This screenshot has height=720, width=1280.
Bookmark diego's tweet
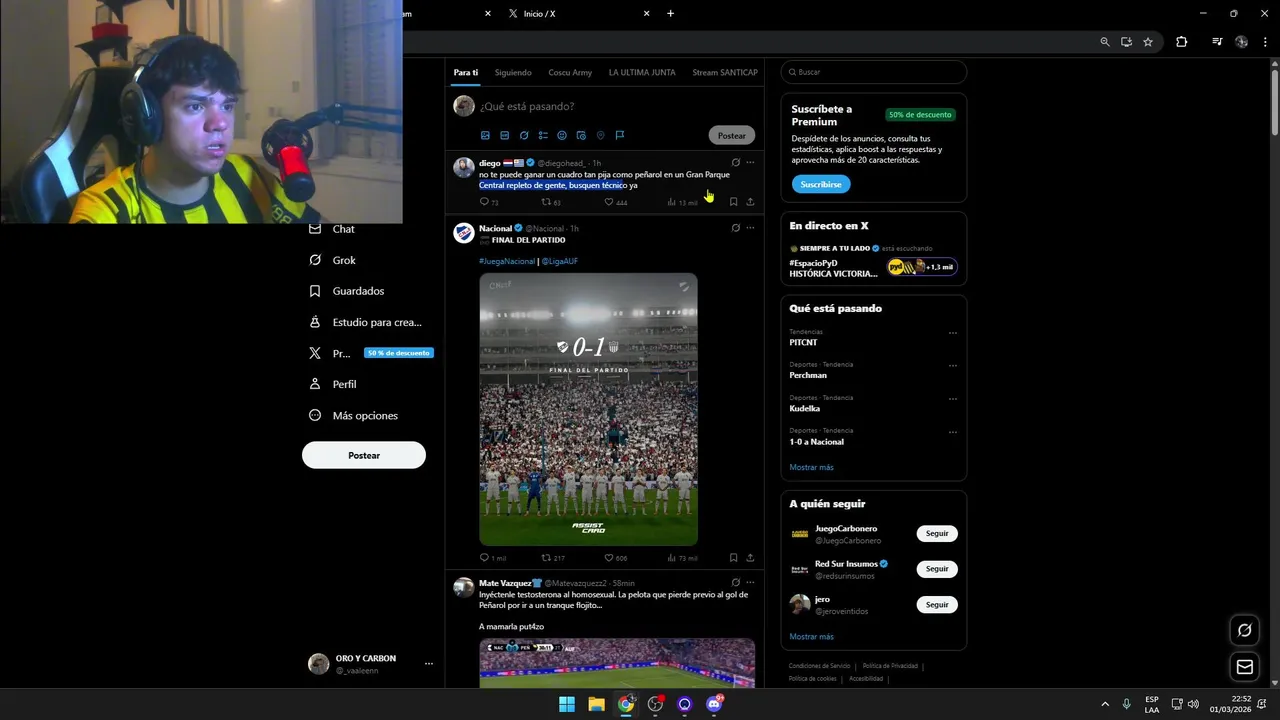(x=733, y=202)
